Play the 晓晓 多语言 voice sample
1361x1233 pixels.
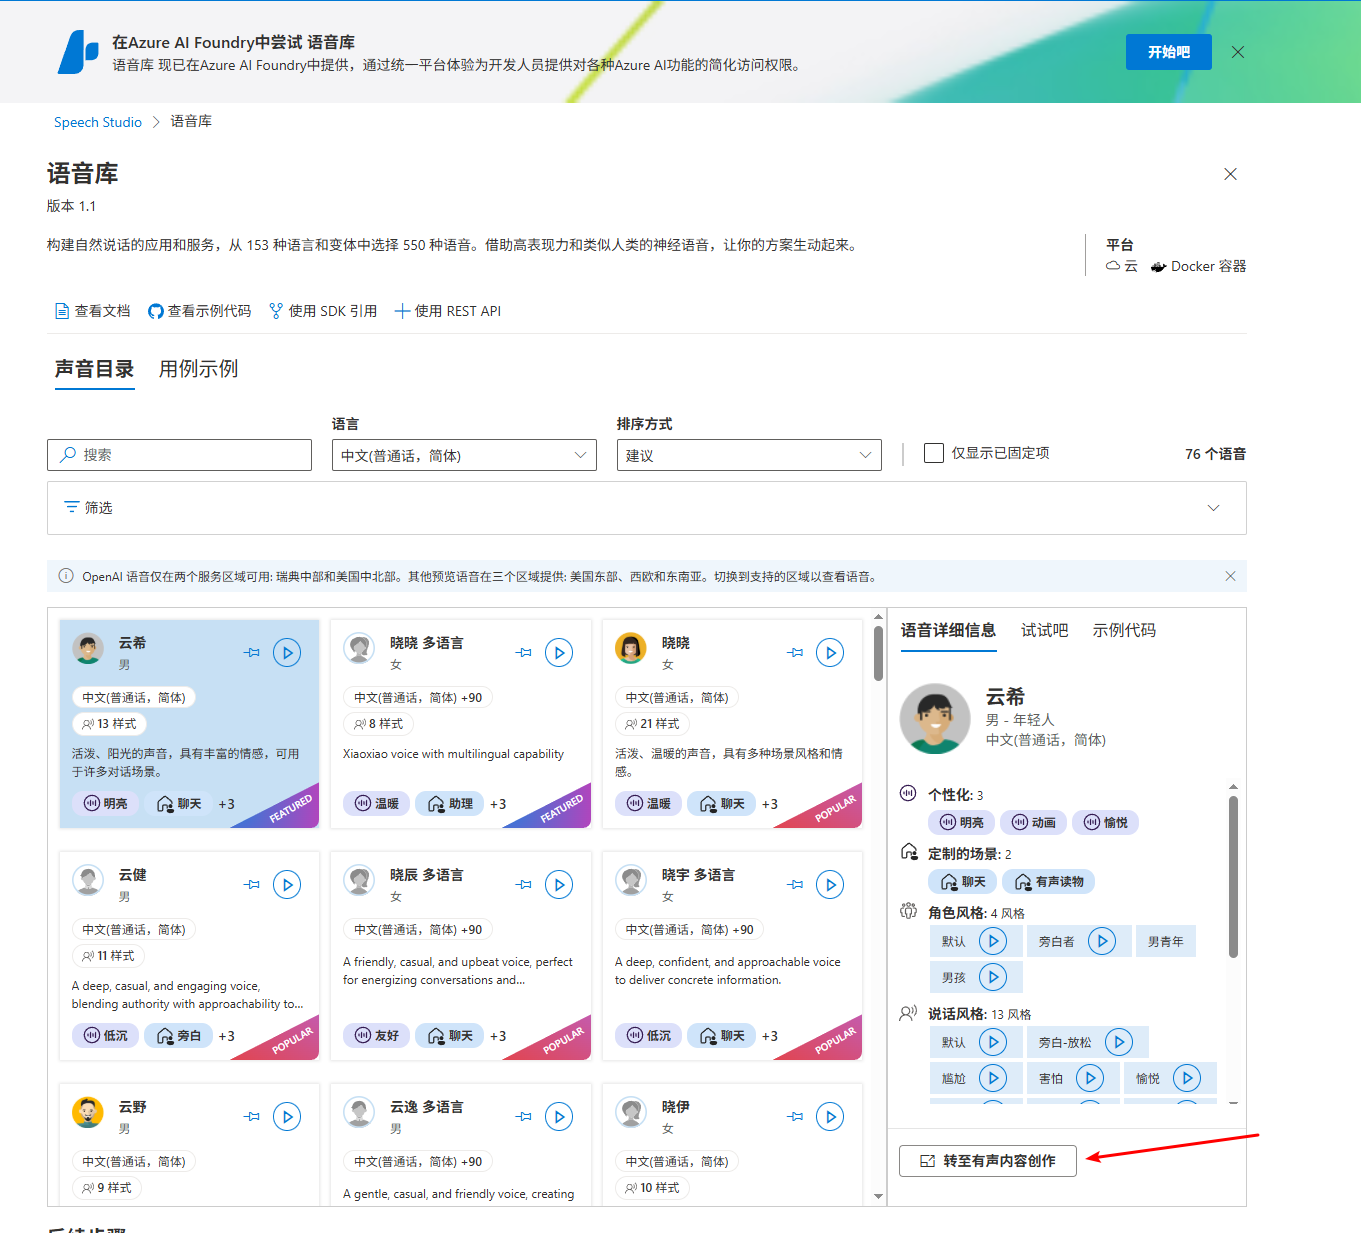(x=559, y=653)
